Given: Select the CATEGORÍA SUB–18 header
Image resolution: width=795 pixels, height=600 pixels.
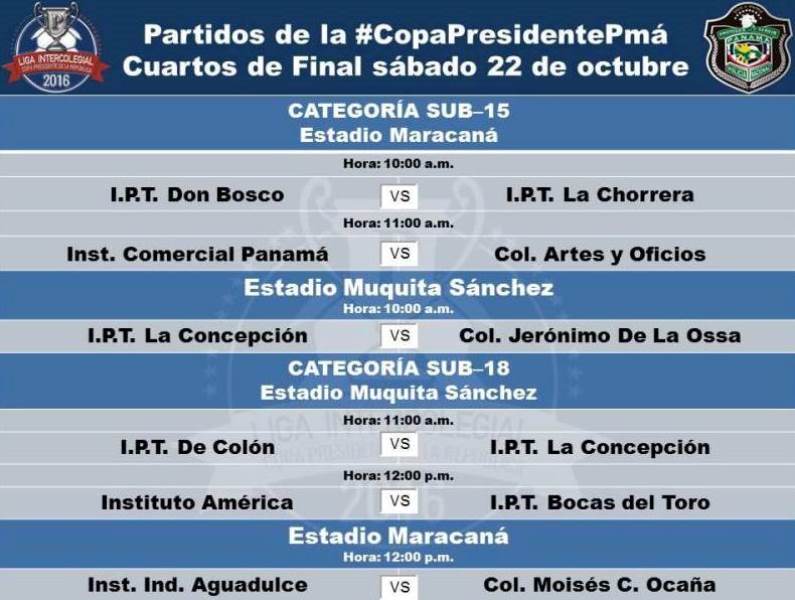Looking at the screenshot, I should pyautogui.click(x=399, y=369).
